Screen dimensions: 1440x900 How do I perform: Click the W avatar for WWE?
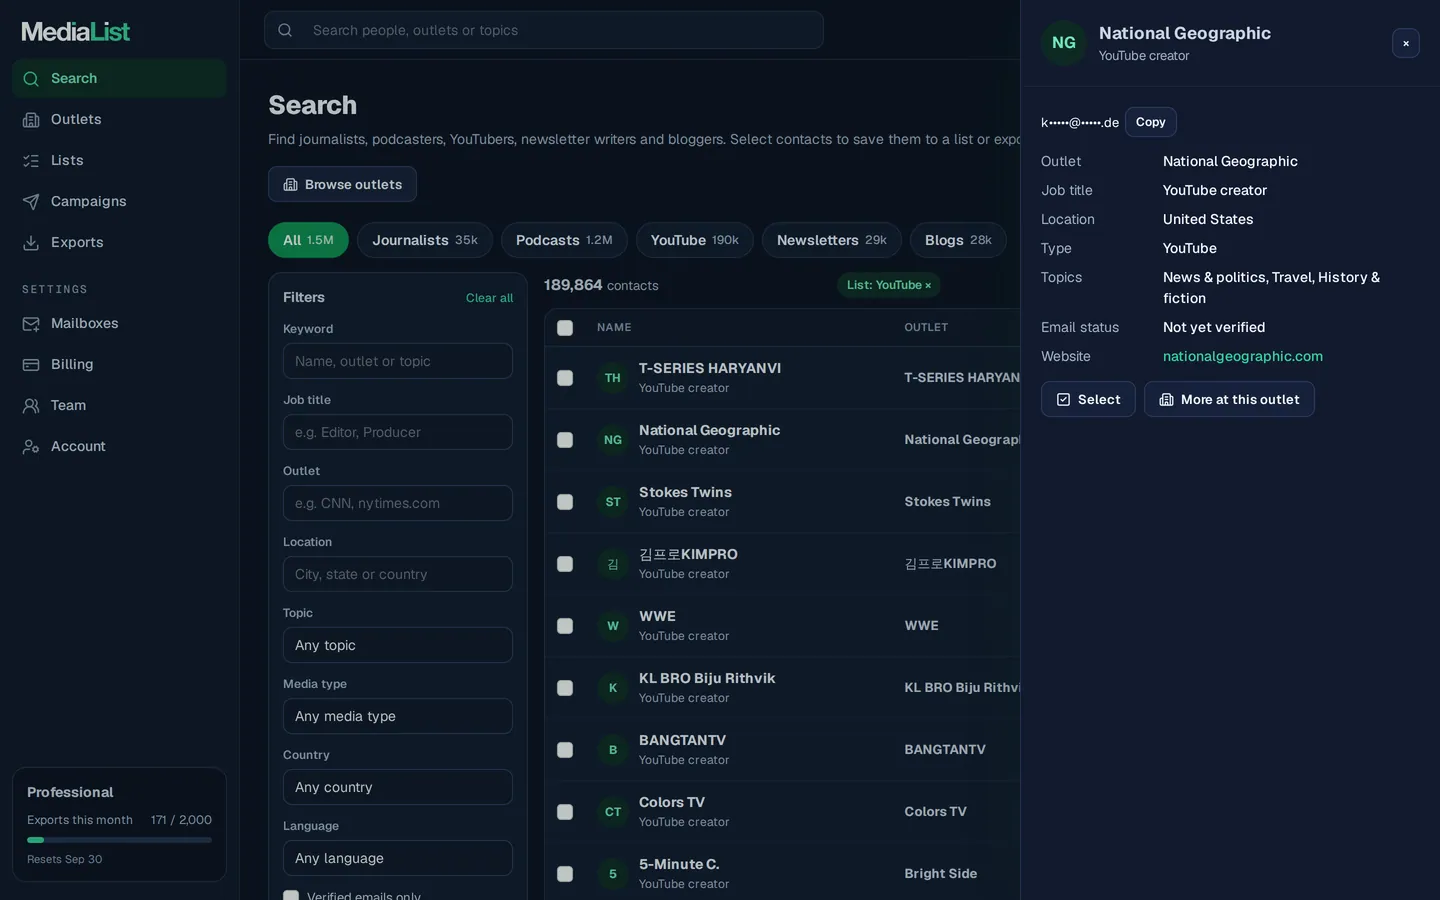[613, 626]
